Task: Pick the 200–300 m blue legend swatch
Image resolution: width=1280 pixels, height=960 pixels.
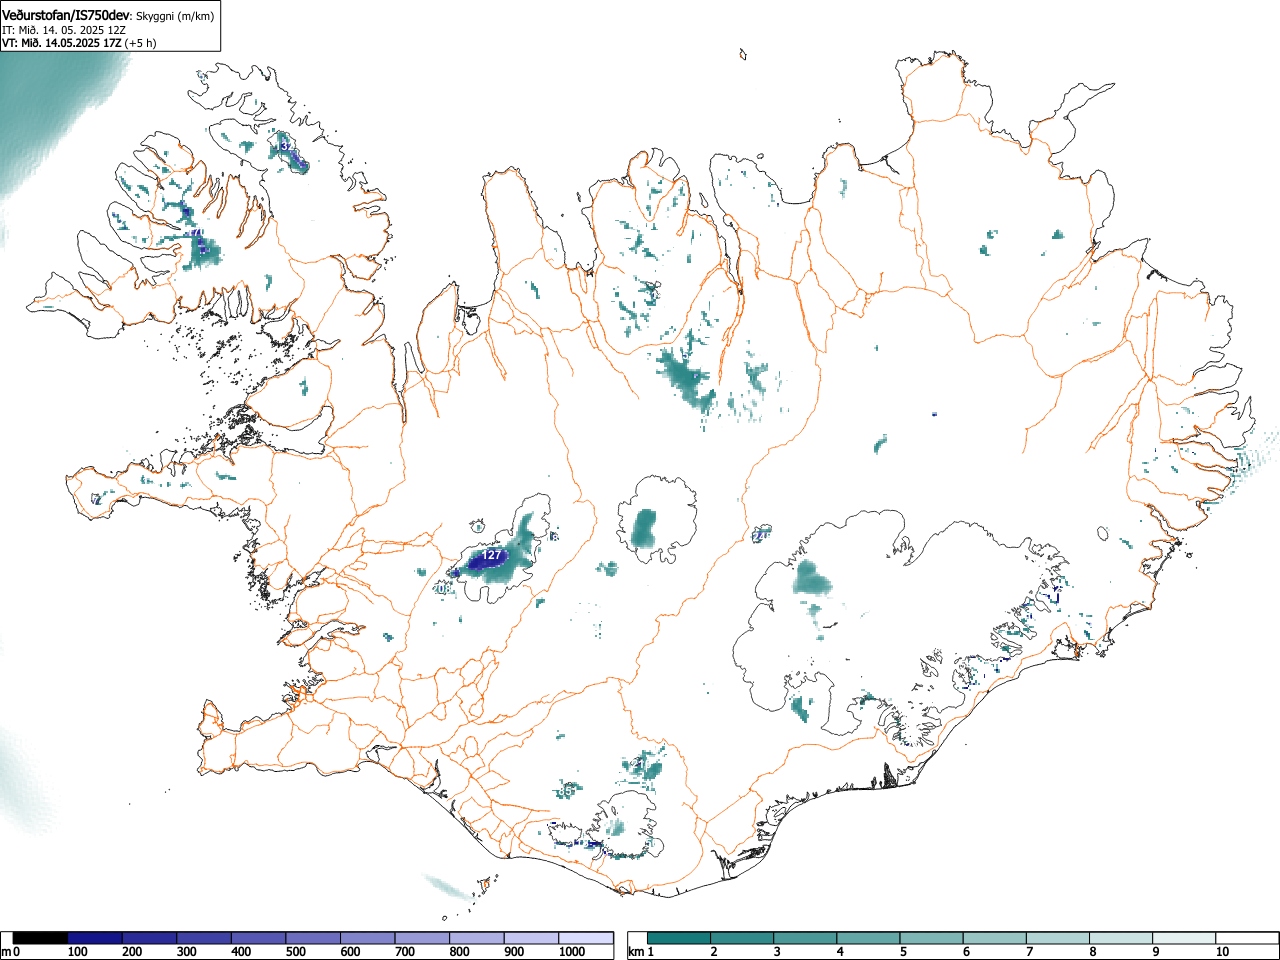Action: (150, 938)
